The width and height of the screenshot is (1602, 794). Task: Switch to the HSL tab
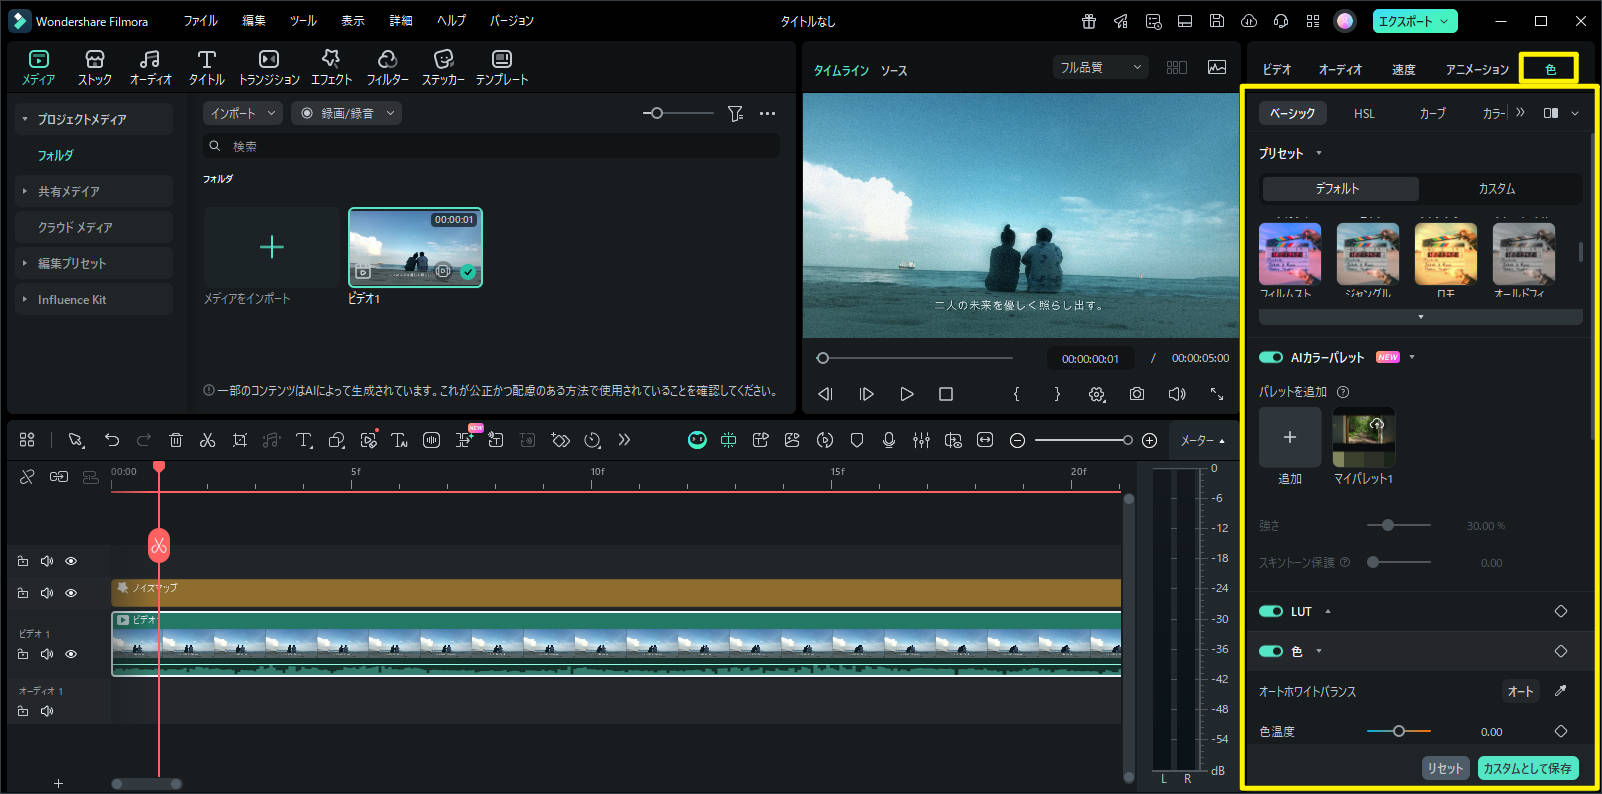pyautogui.click(x=1364, y=114)
